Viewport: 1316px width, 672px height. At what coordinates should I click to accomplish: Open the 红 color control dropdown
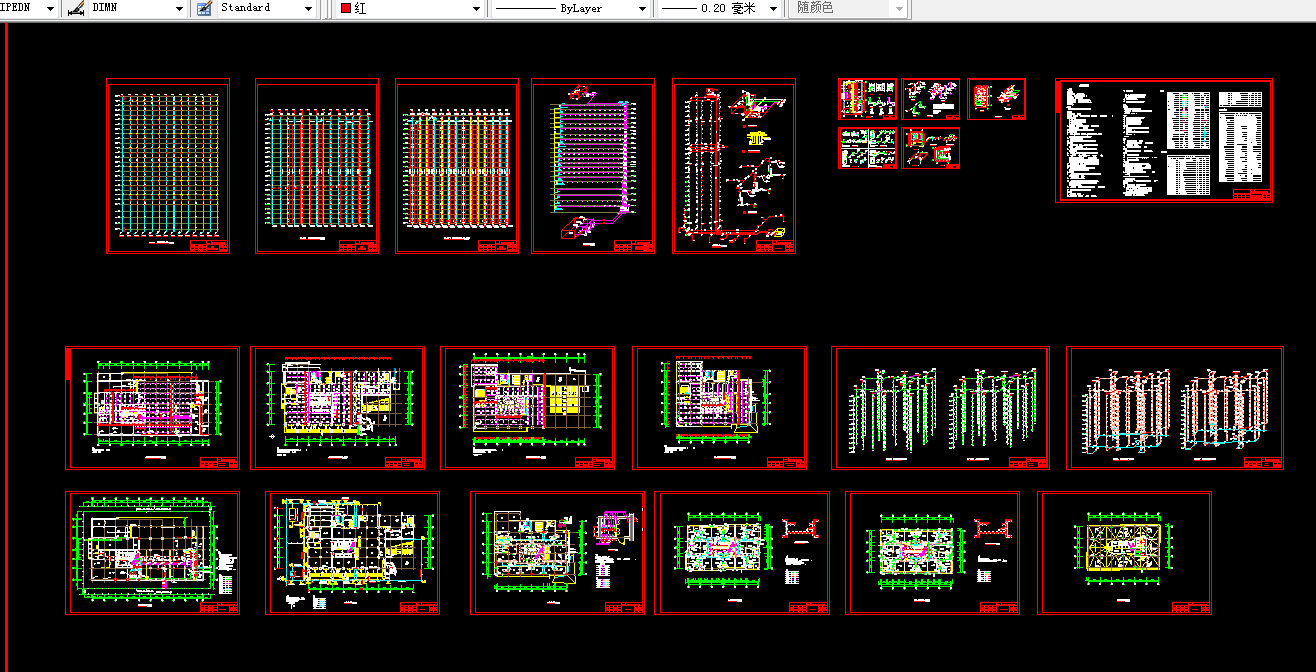click(x=478, y=8)
